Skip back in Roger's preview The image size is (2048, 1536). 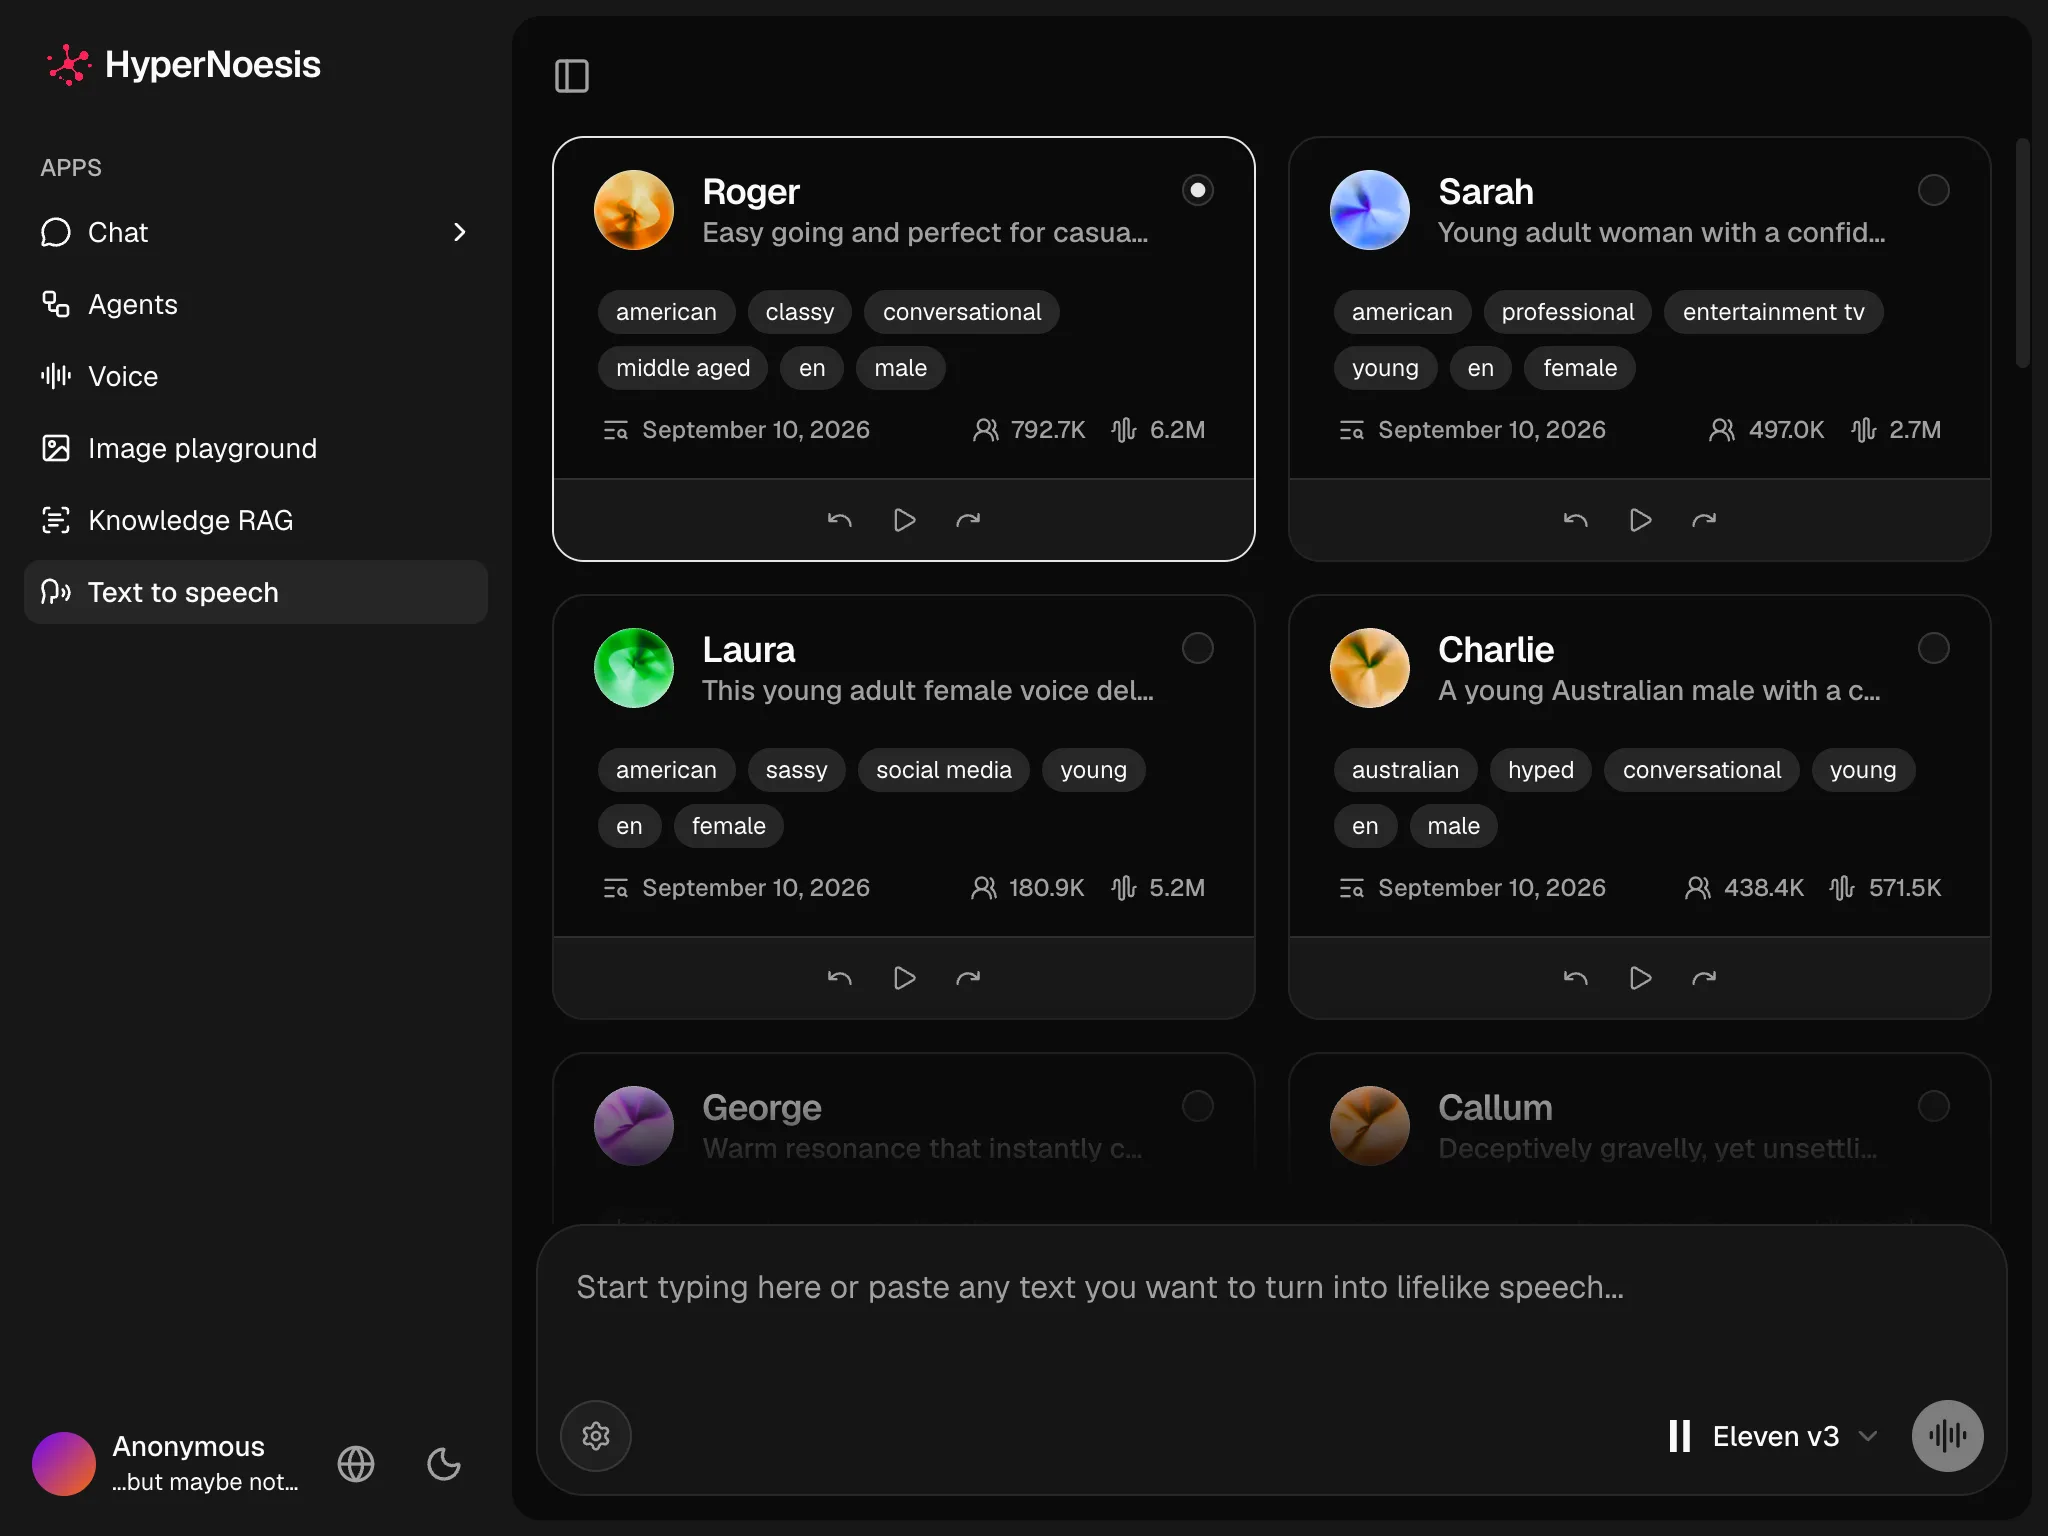point(840,520)
